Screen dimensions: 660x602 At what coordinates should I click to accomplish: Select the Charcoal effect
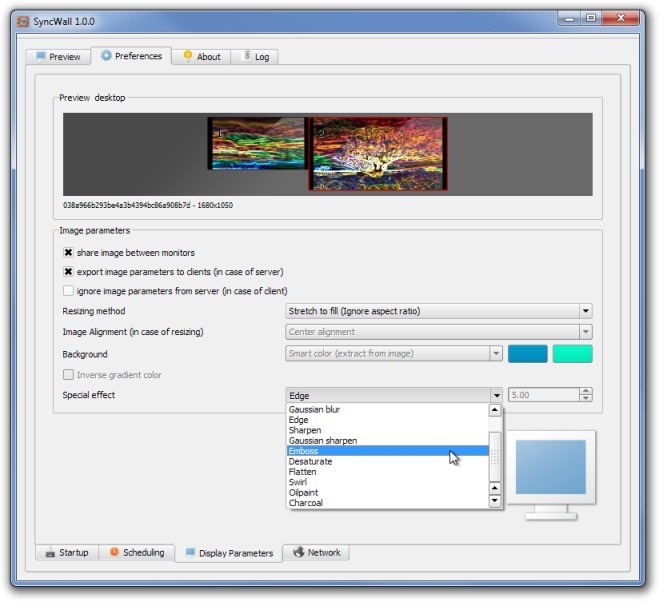click(x=387, y=503)
